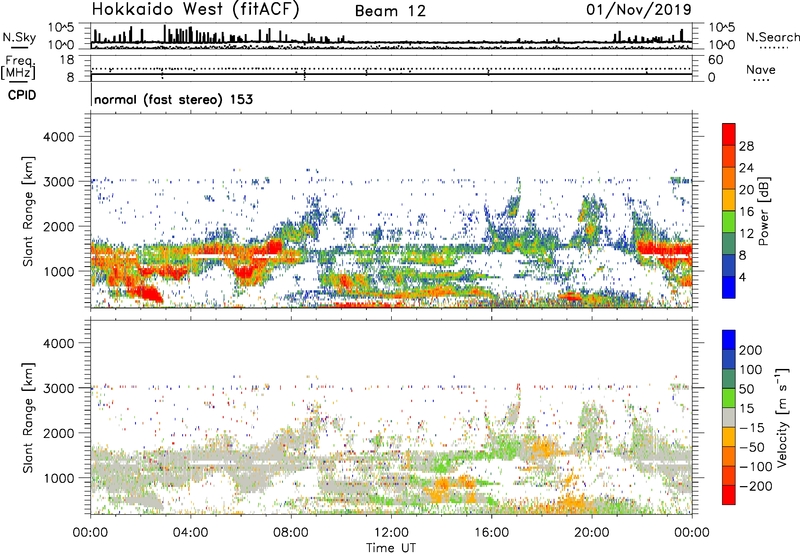This screenshot has width=800, height=554.
Task: Click the 'Hokkaido West (fitACF)' plot title
Action: pos(196,10)
